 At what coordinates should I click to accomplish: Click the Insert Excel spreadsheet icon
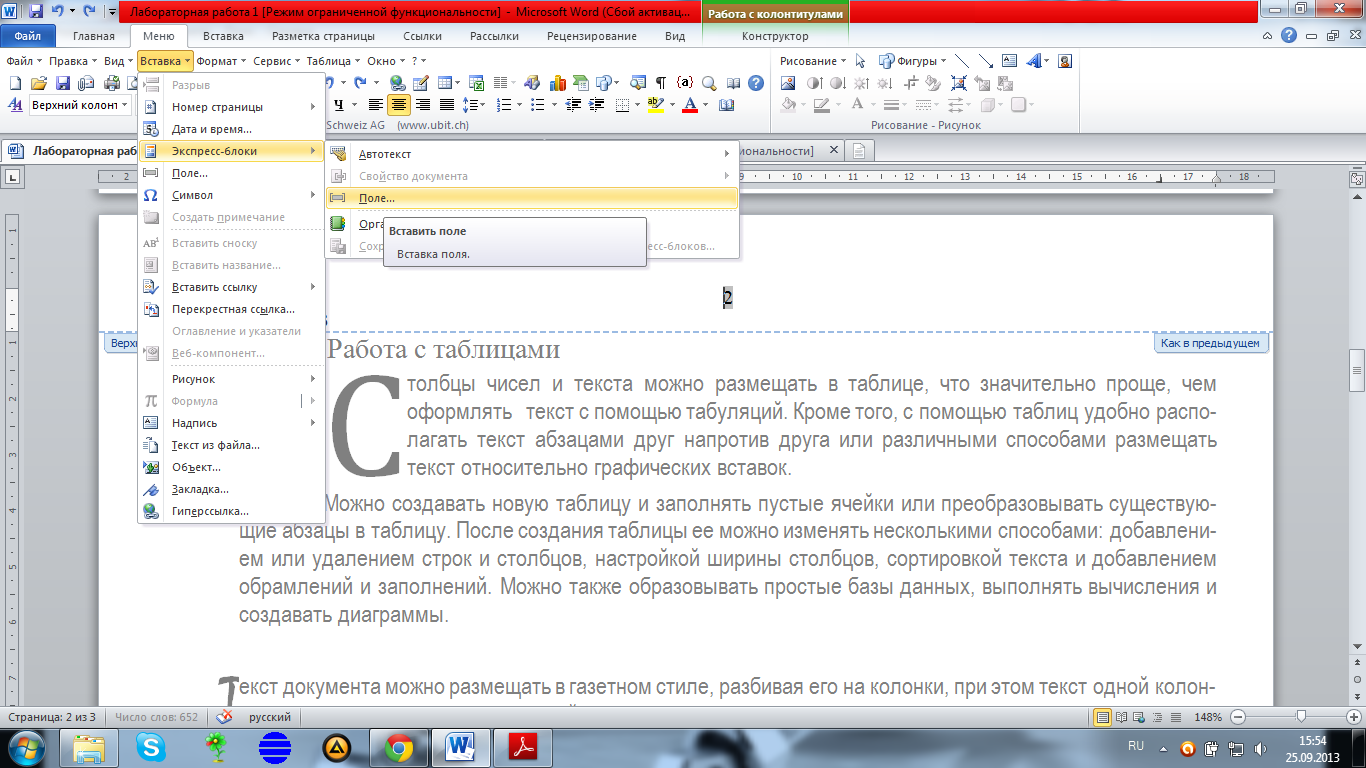pyautogui.click(x=477, y=83)
